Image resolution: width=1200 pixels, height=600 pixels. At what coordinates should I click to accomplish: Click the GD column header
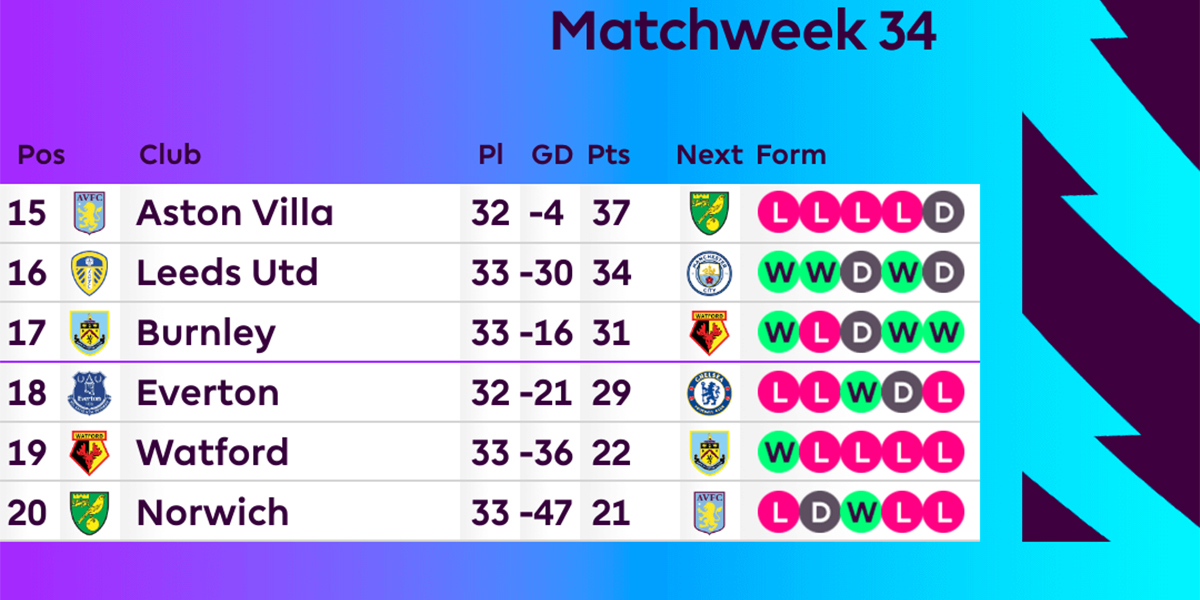pyautogui.click(x=552, y=155)
